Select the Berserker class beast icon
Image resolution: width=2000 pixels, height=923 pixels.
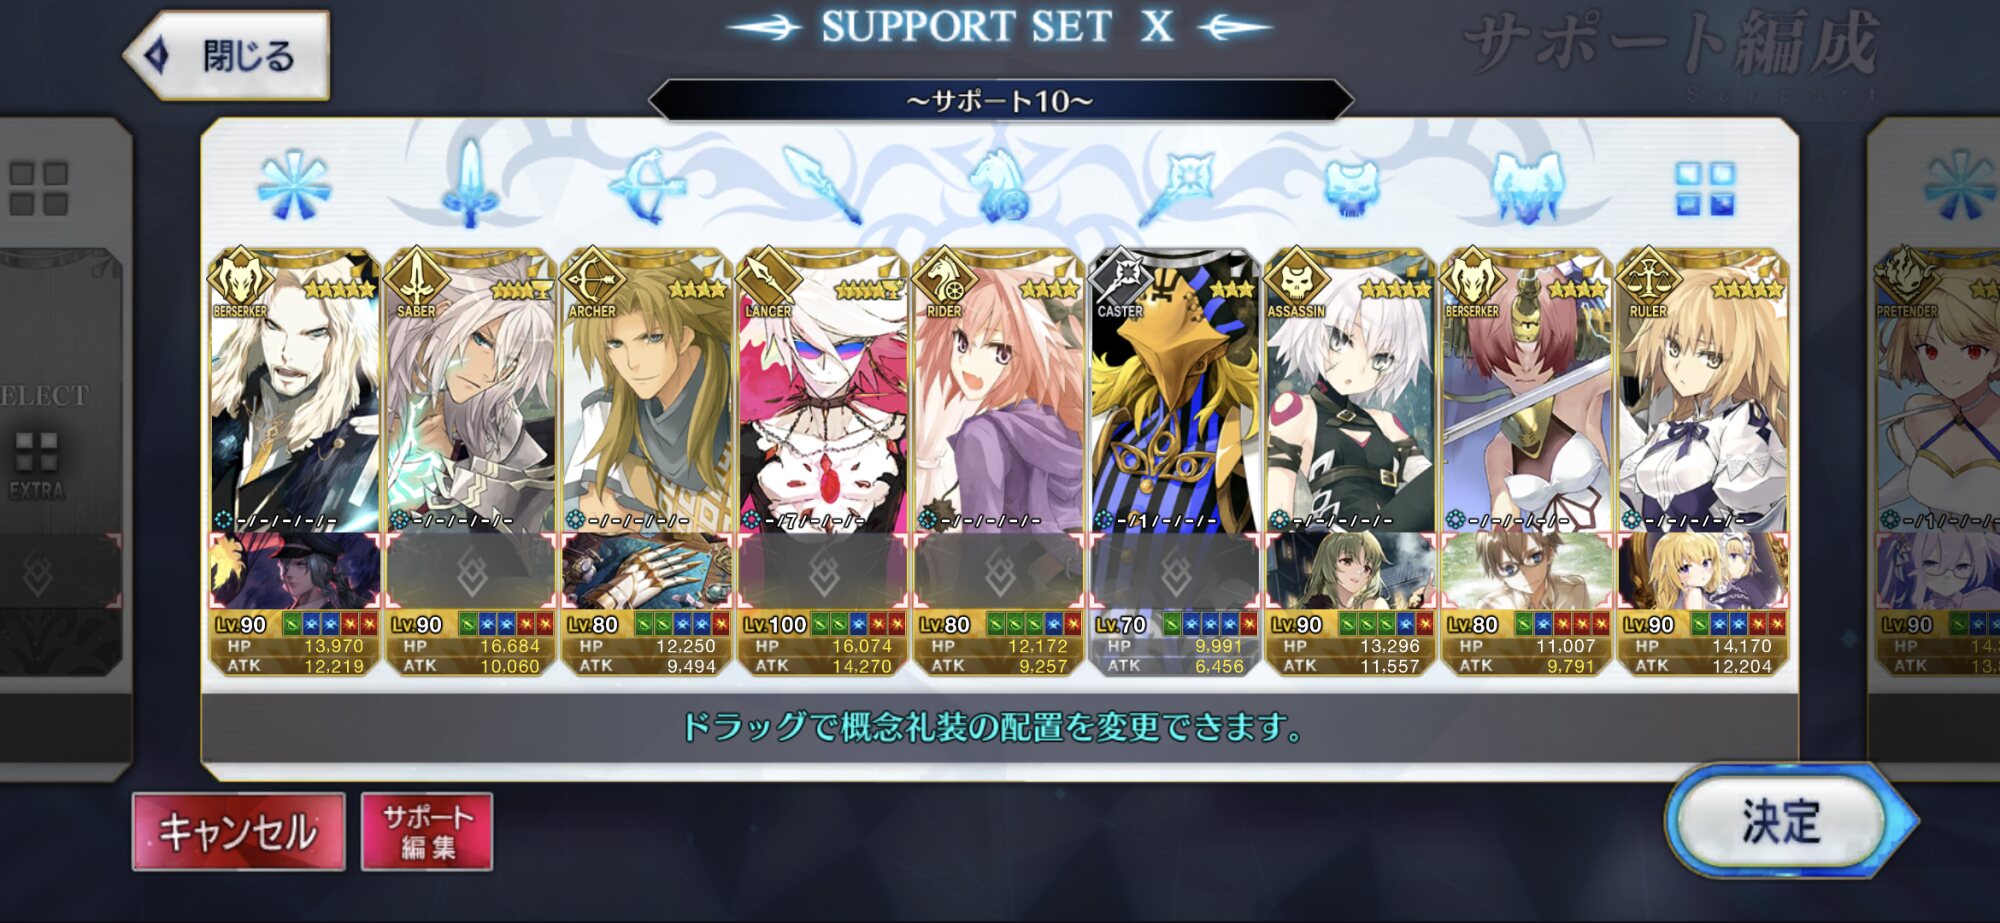1526,187
